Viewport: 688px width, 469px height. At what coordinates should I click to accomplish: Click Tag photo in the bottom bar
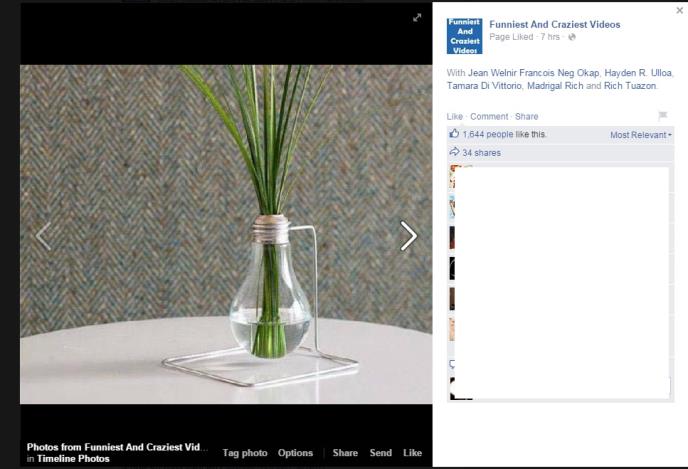pyautogui.click(x=245, y=453)
